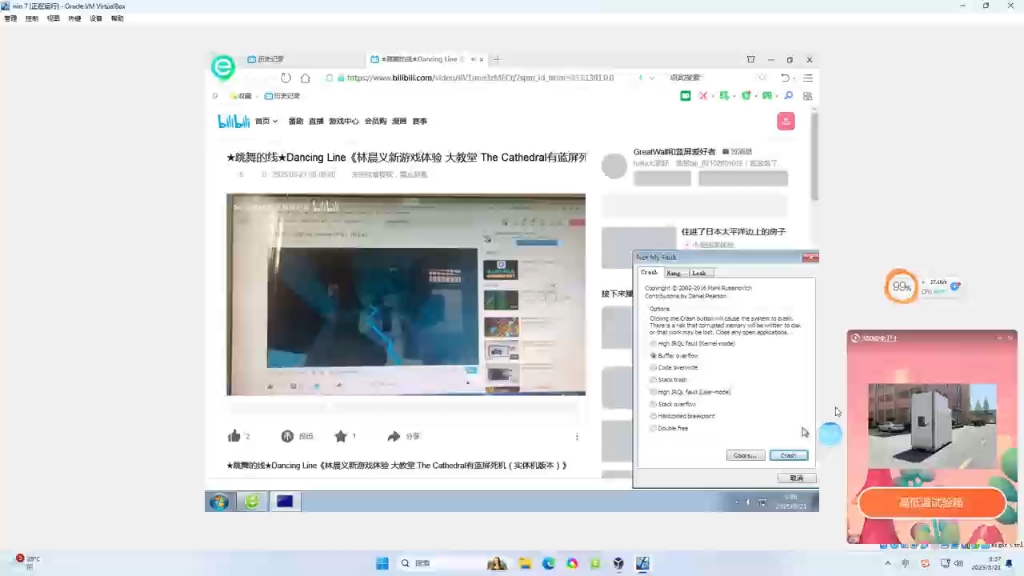Click the 99% memory usage circle widget

click(901, 287)
